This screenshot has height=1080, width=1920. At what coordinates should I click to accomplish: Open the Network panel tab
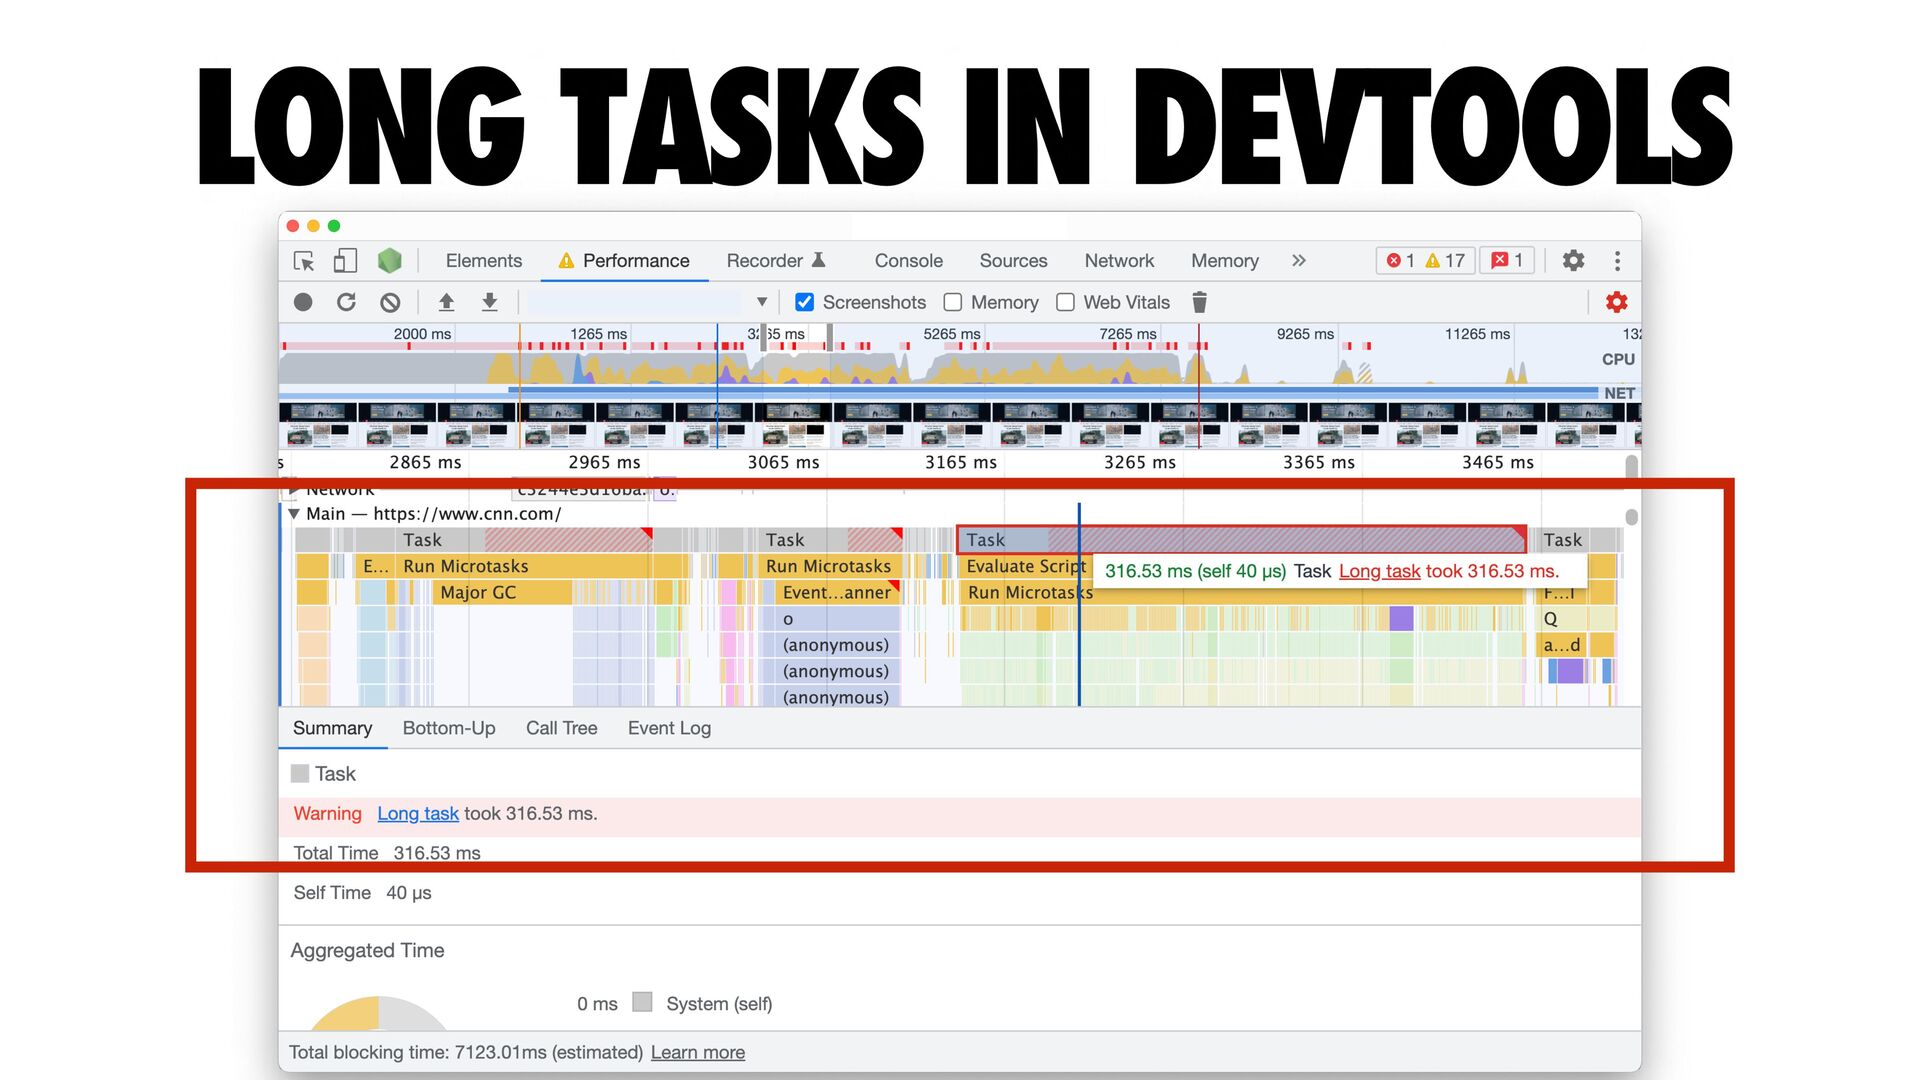pyautogui.click(x=1119, y=261)
